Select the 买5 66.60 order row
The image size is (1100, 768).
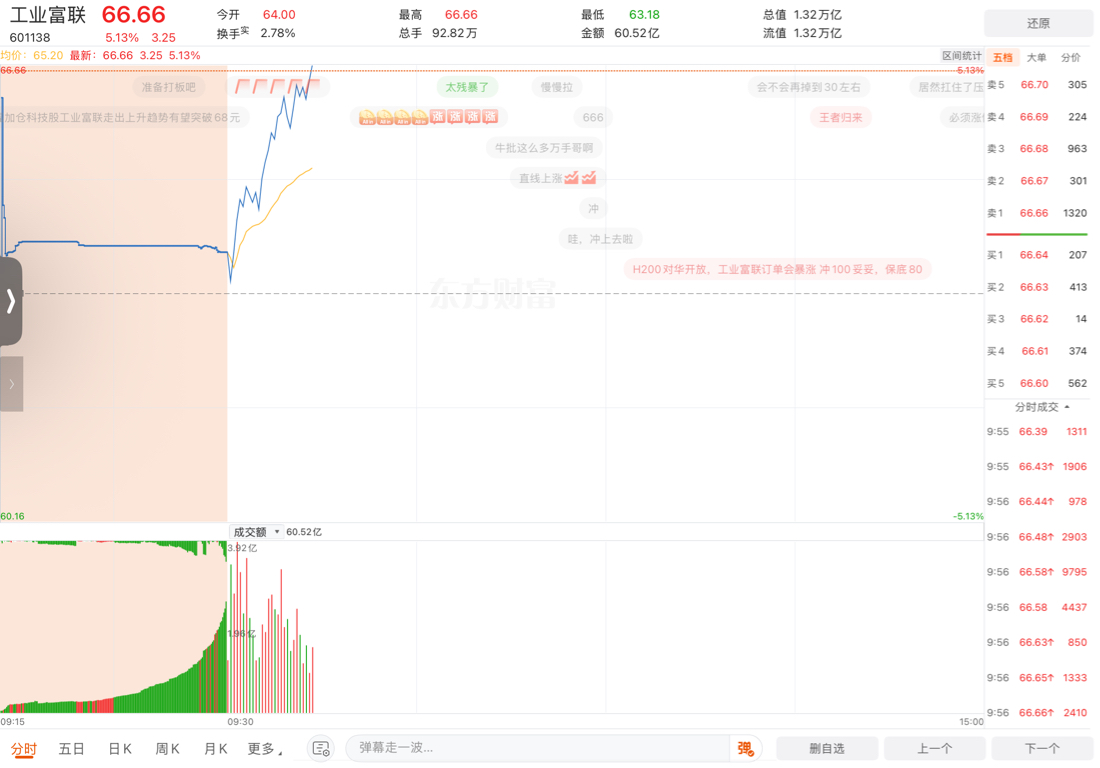tap(1037, 384)
